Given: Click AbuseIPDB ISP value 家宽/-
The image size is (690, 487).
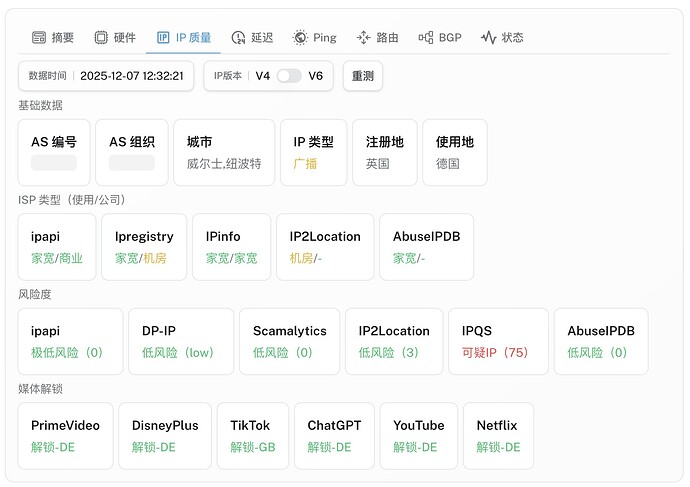Looking at the screenshot, I should pyautogui.click(x=409, y=258).
